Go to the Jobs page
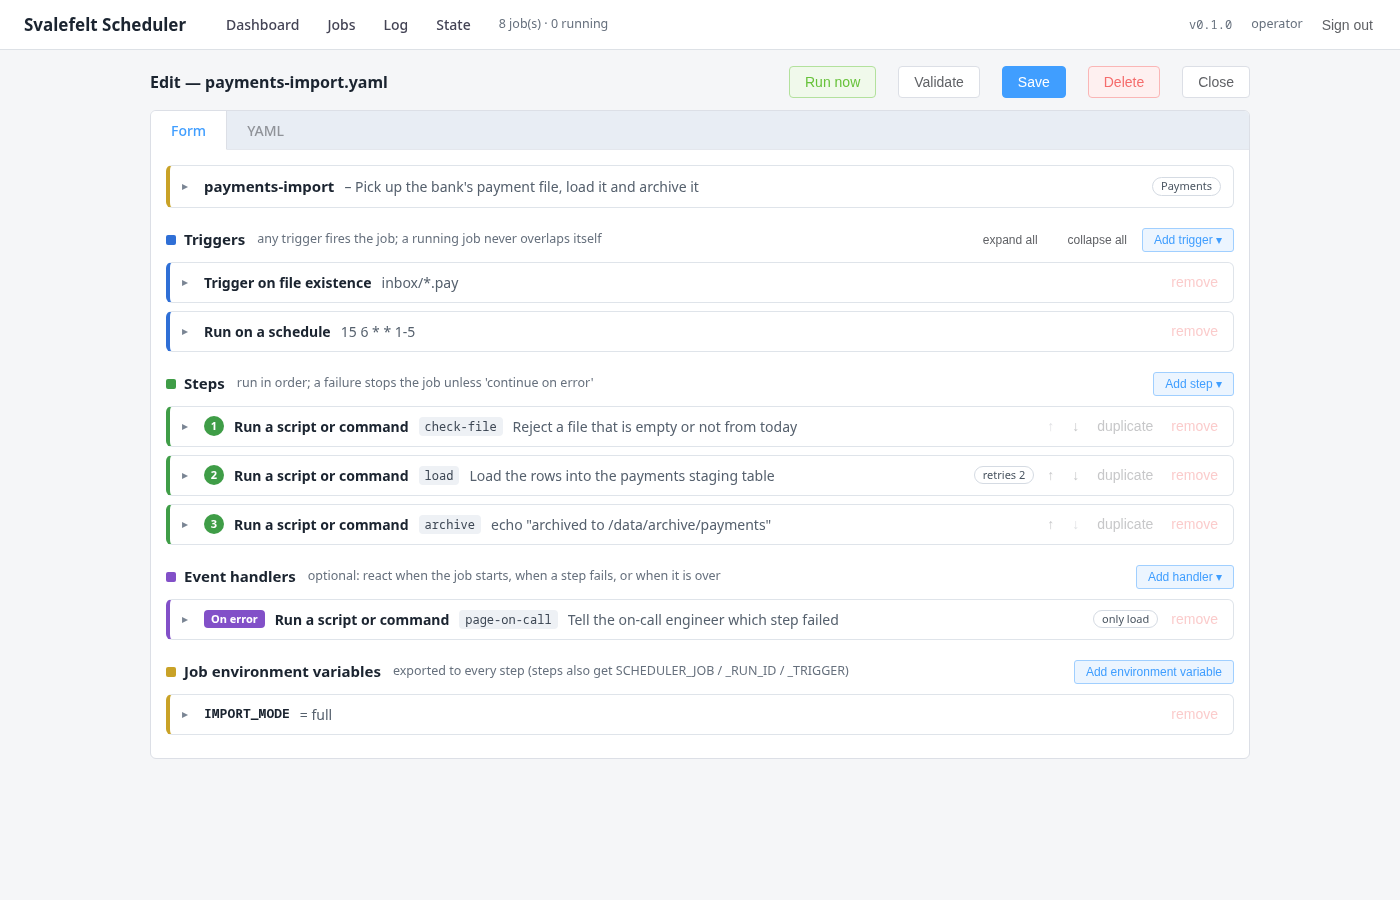1400x900 pixels. pos(341,25)
